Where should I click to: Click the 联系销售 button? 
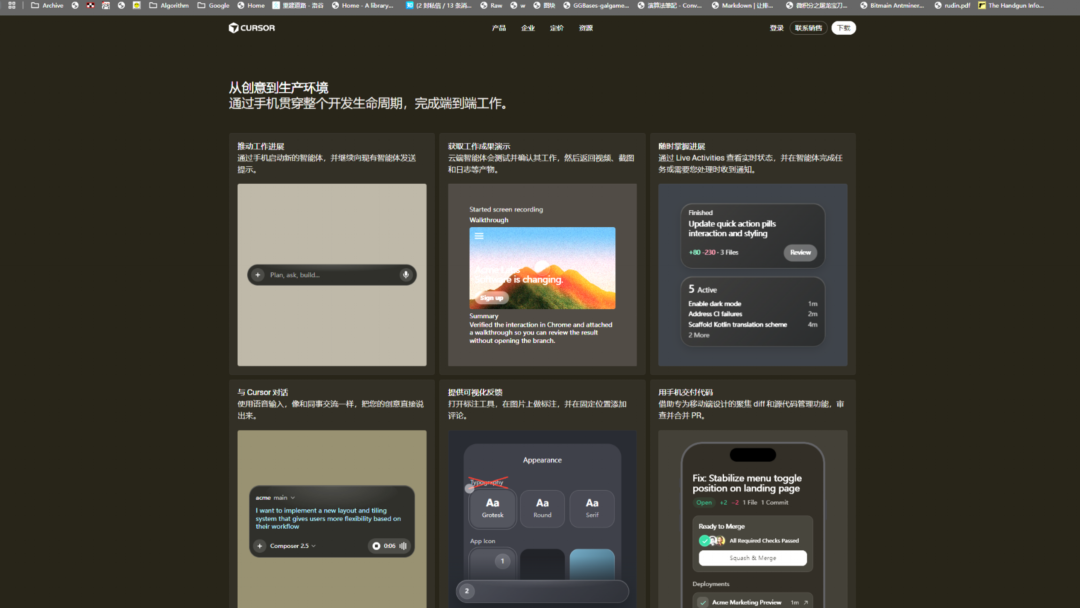click(x=808, y=28)
